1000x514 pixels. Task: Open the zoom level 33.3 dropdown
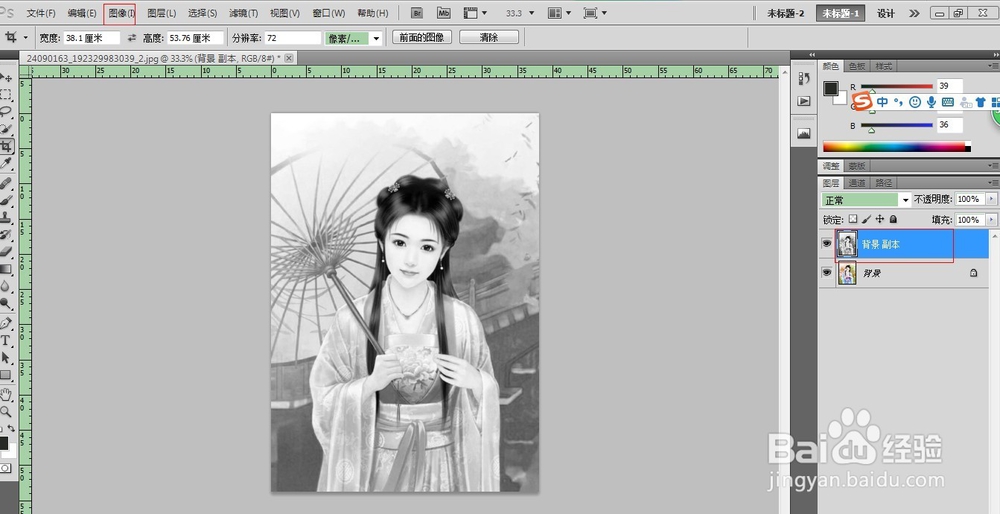(532, 13)
